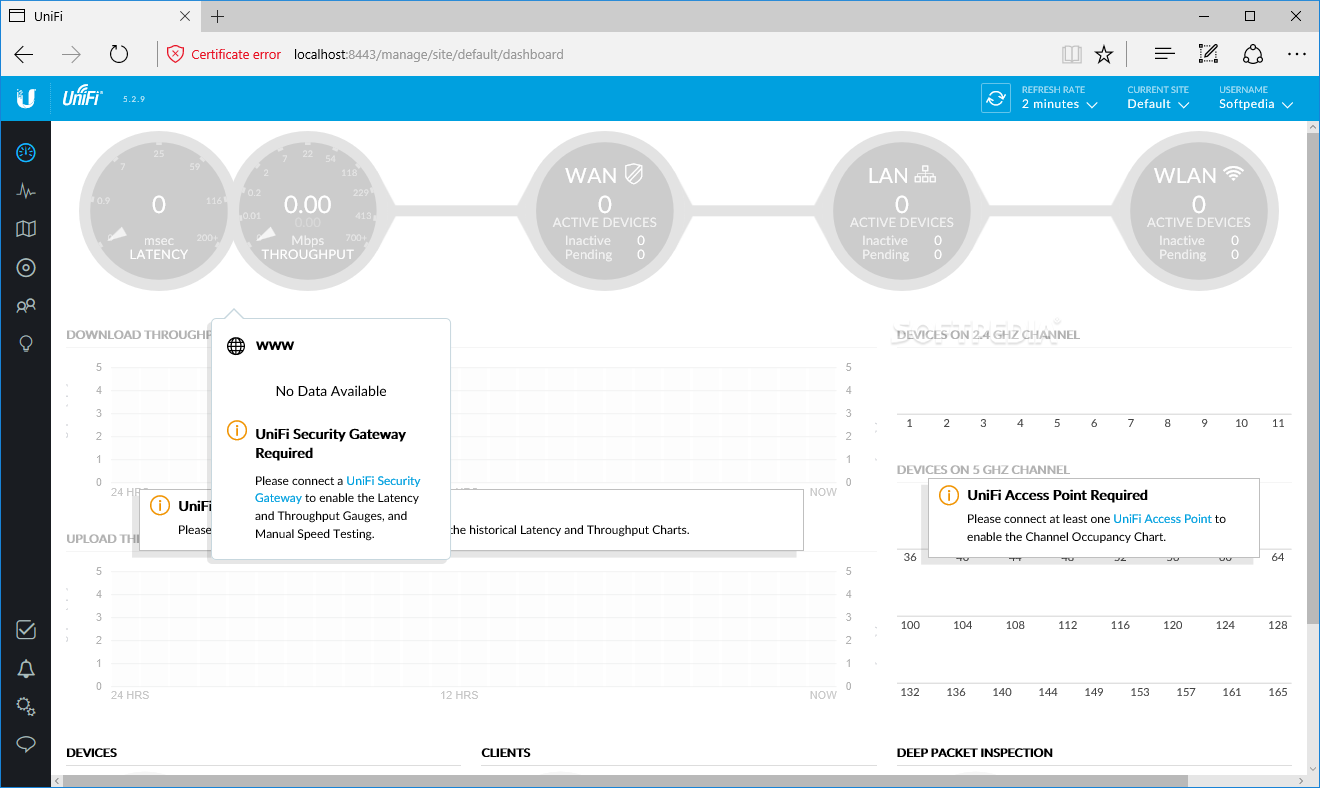The image size is (1320, 788).
Task: Click the WLAN wifi icon
Action: (x=1233, y=174)
